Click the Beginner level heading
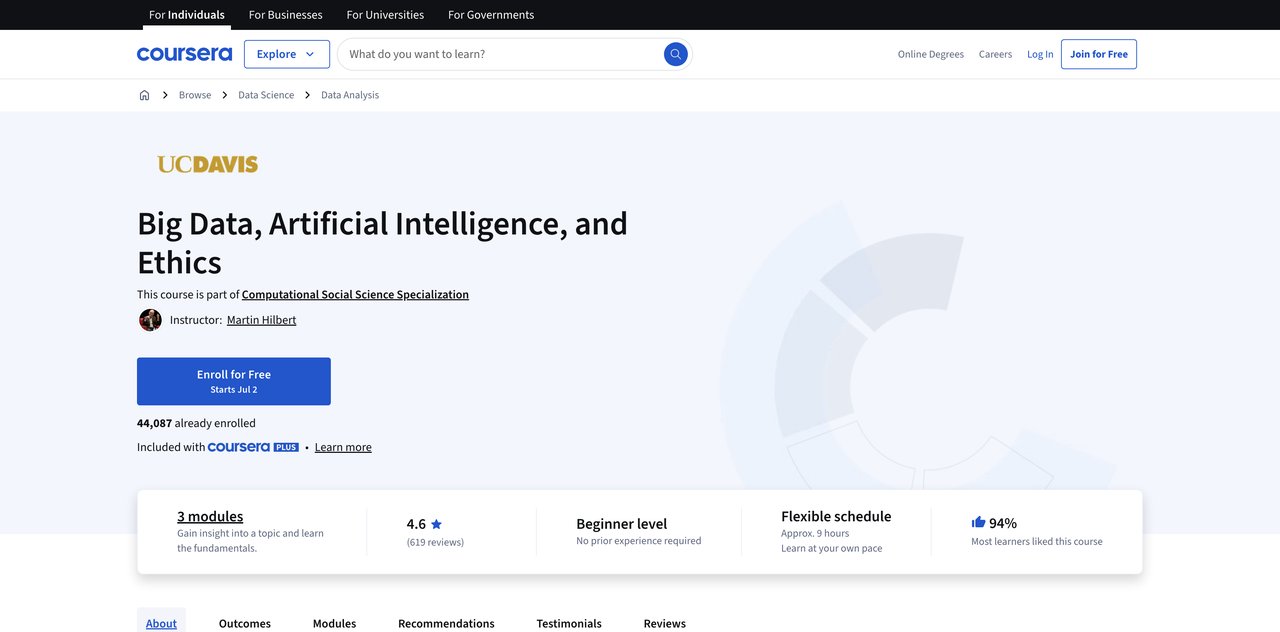 pyautogui.click(x=622, y=523)
